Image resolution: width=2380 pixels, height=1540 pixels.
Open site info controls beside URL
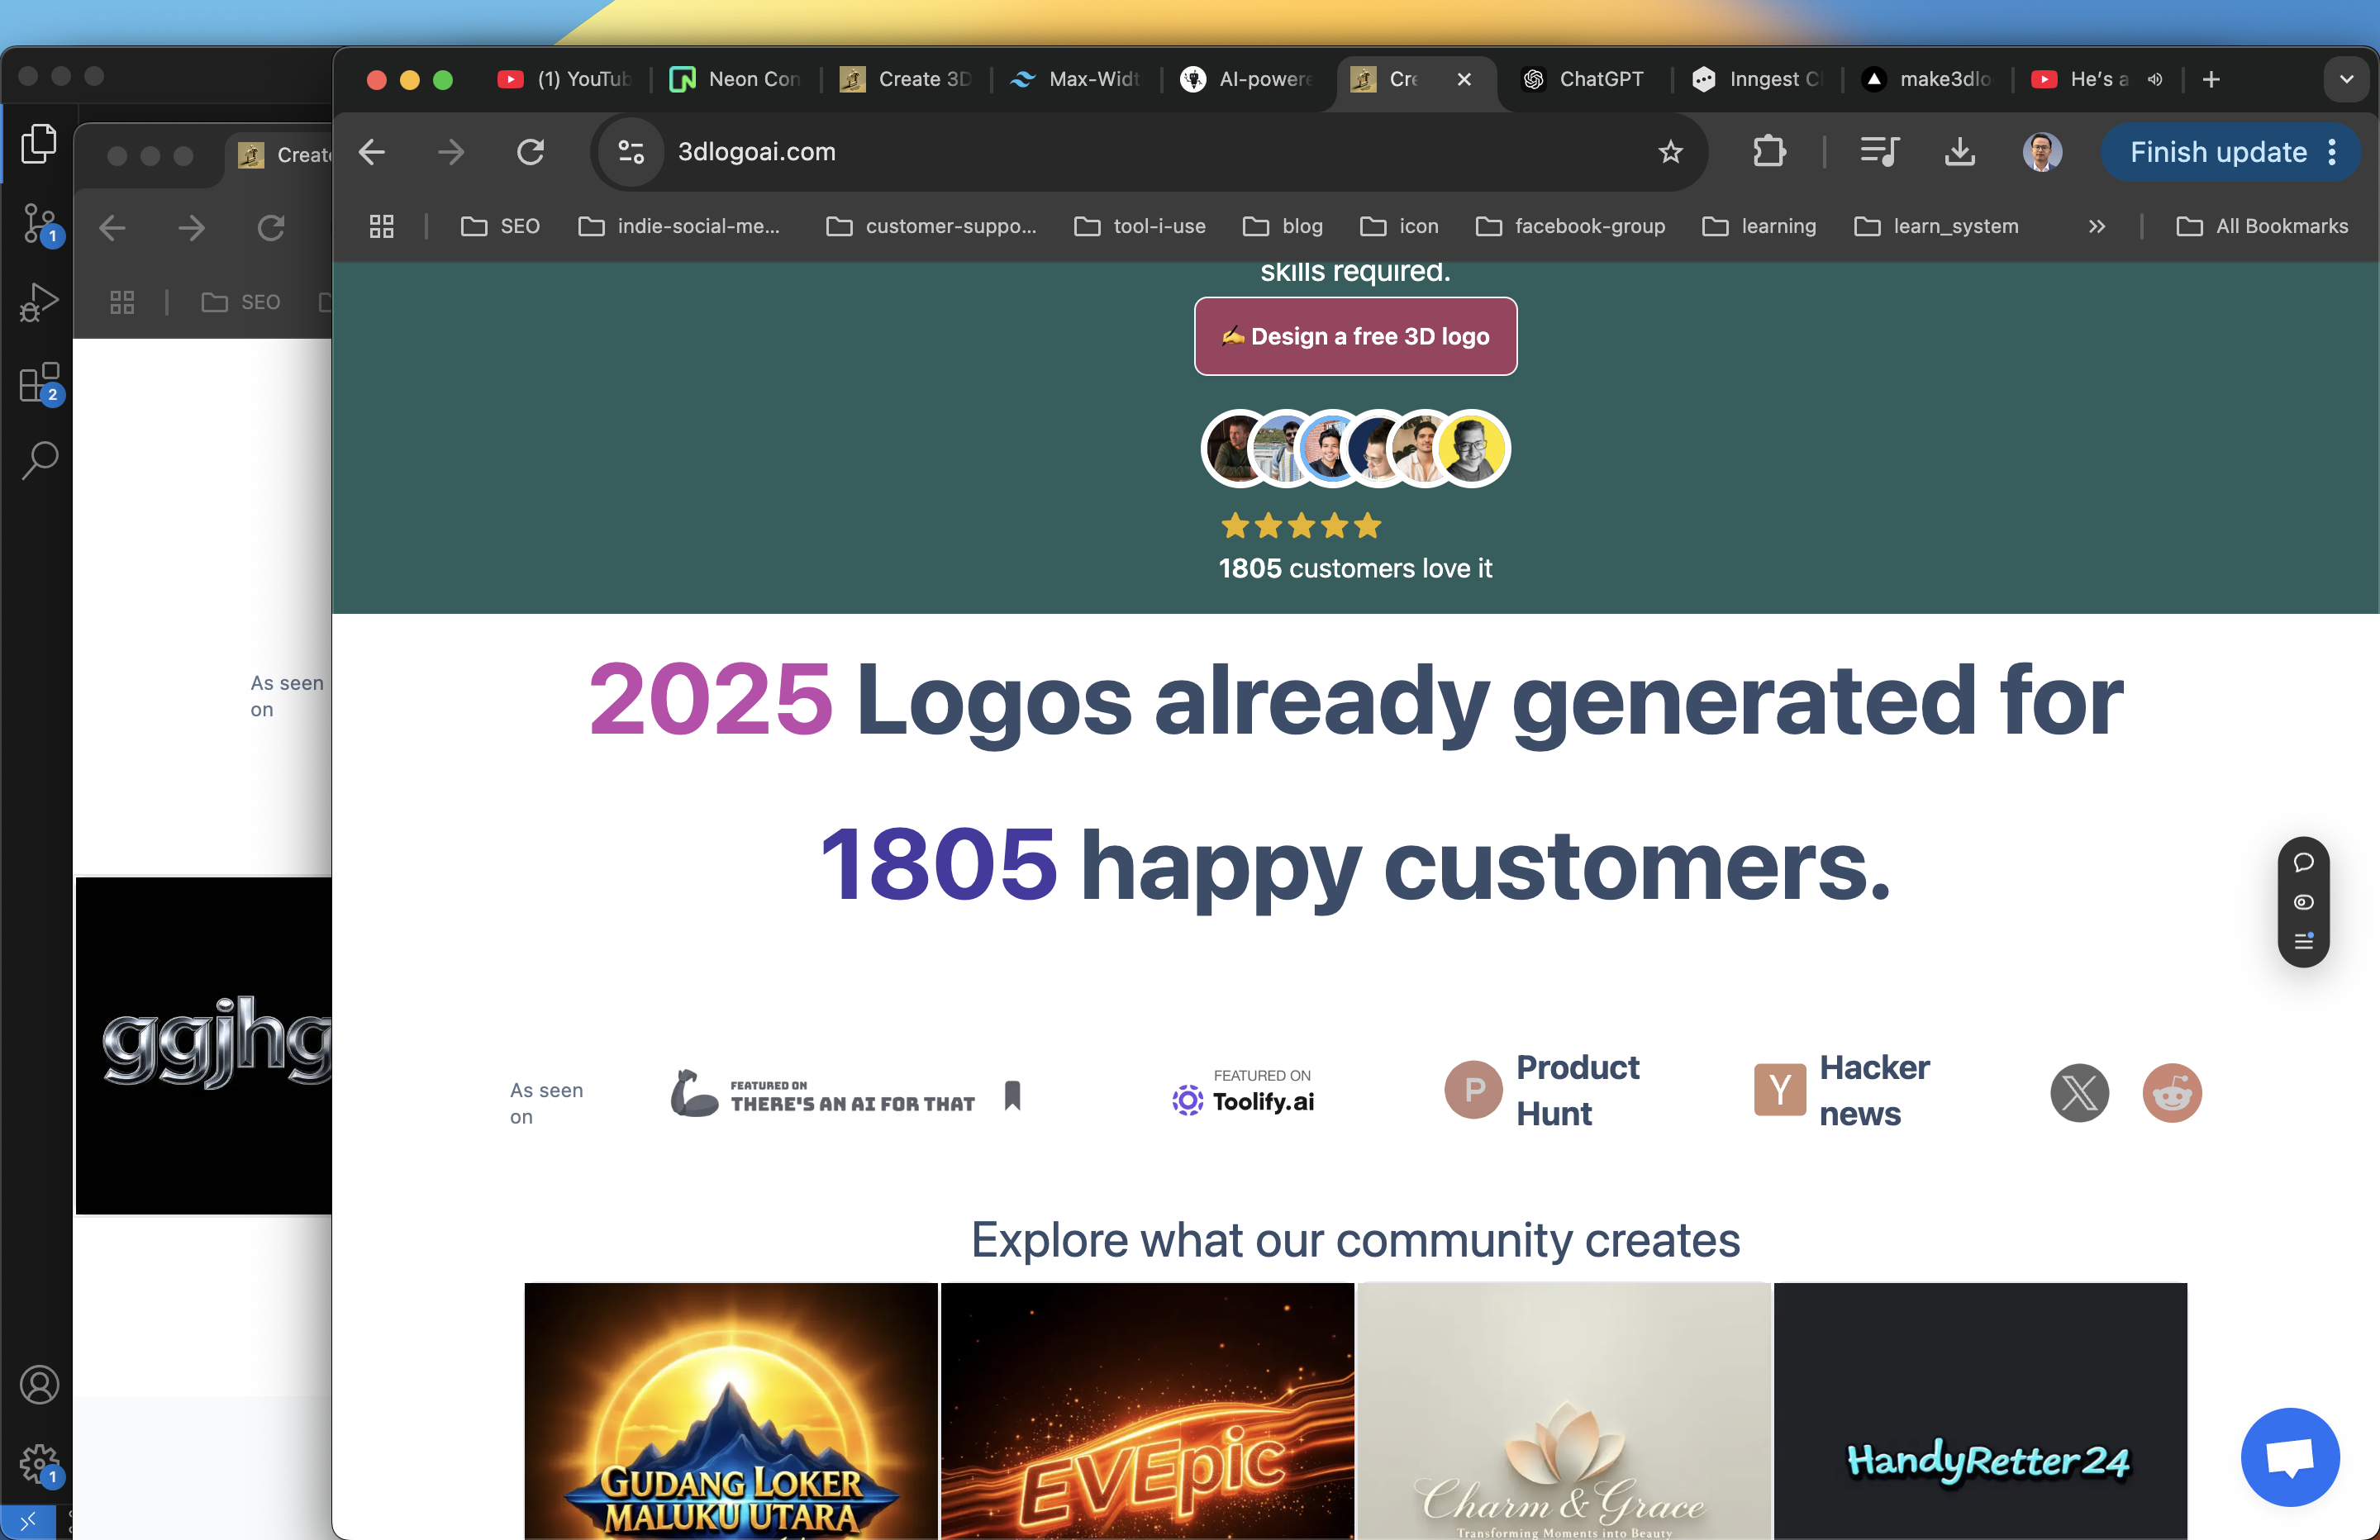click(631, 152)
